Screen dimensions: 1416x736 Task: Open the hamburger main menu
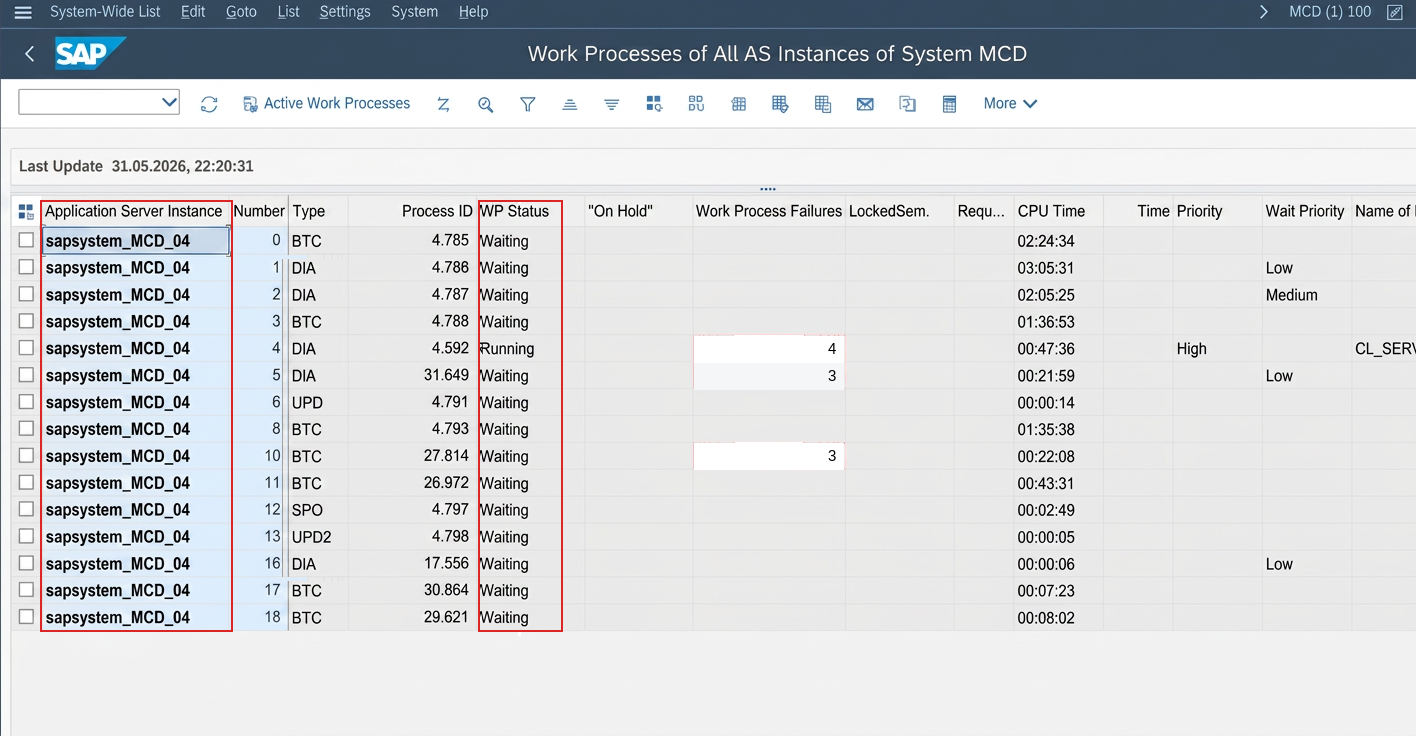(x=23, y=12)
